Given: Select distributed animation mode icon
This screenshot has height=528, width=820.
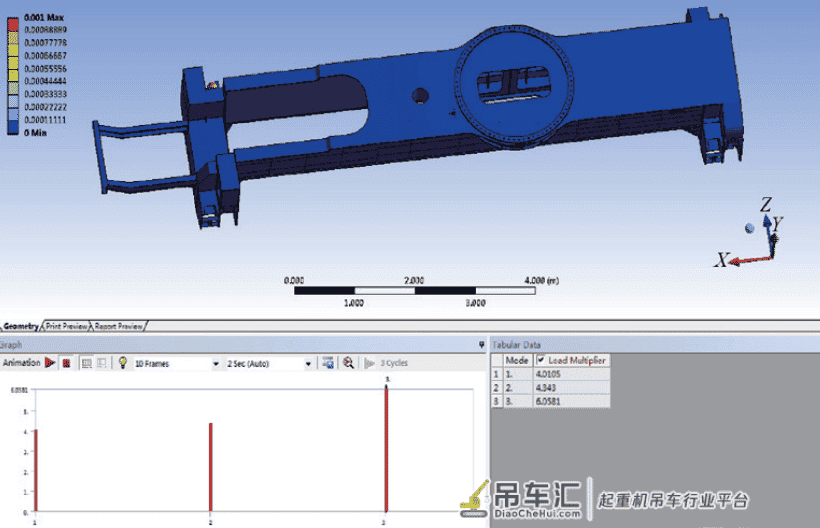Looking at the screenshot, I should click(87, 363).
